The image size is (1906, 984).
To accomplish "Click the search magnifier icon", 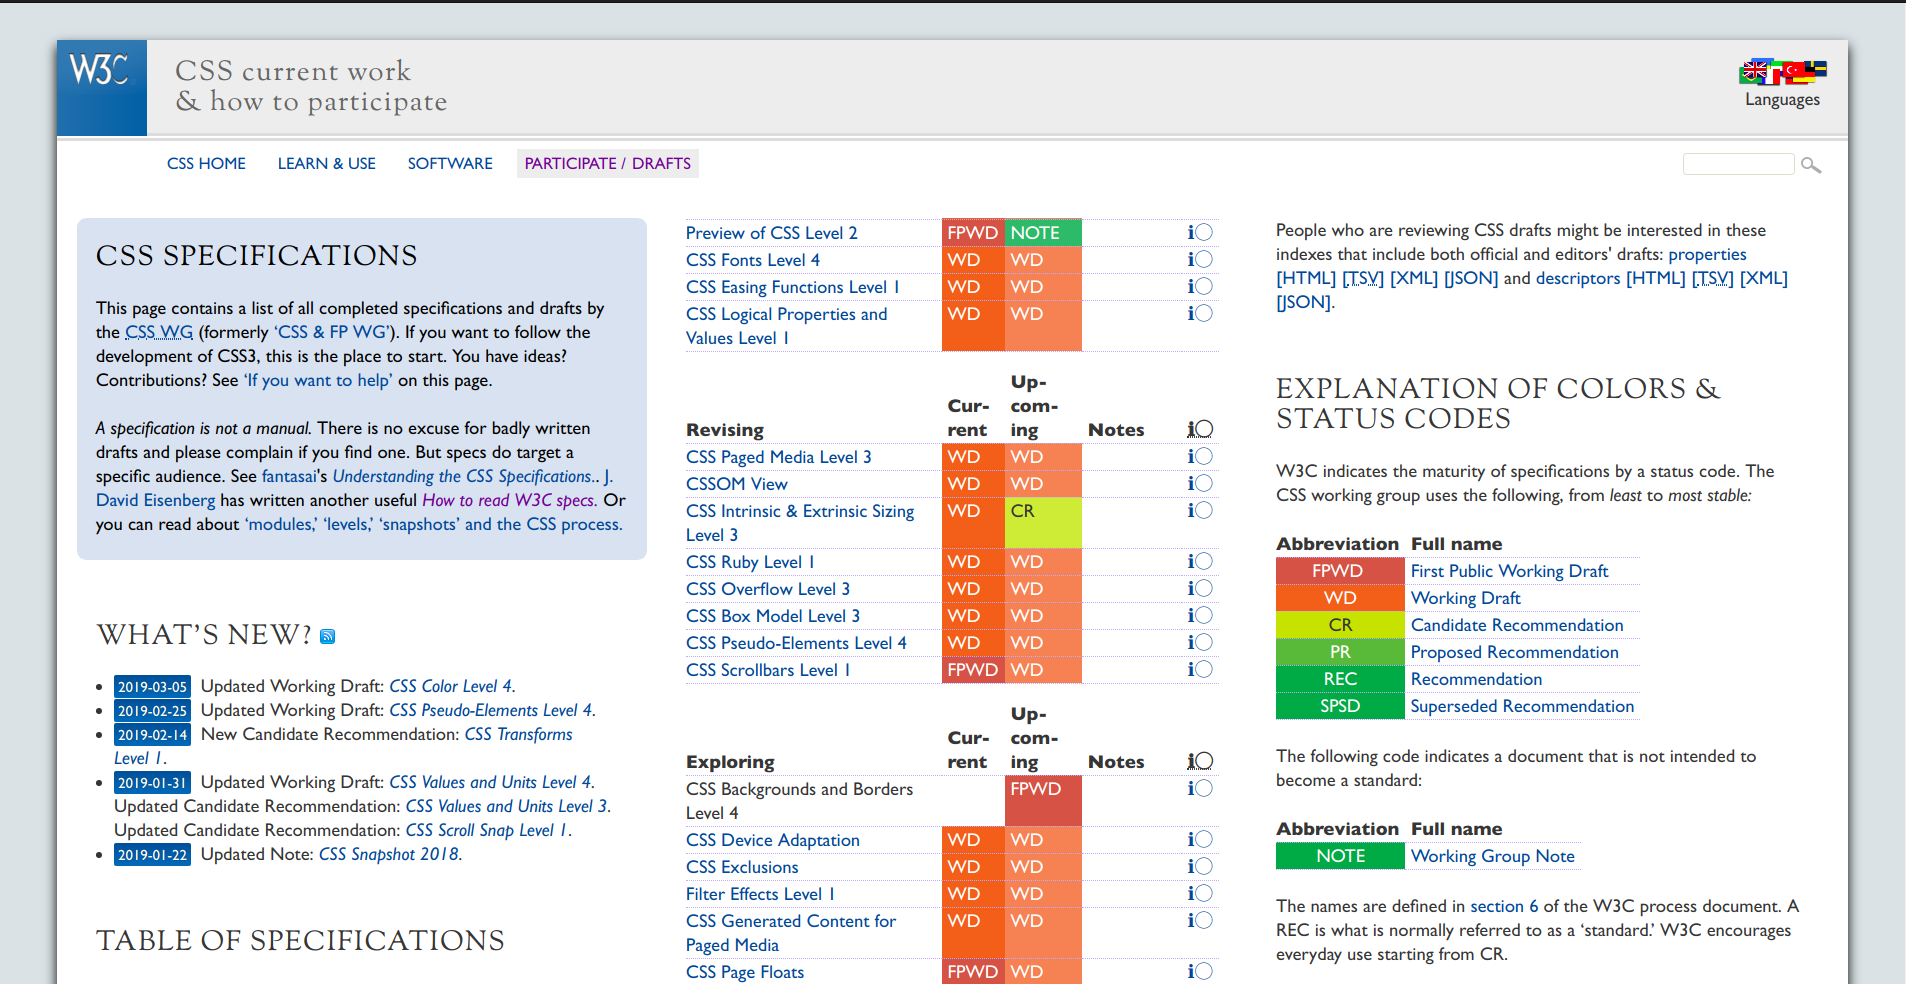I will point(1811,165).
